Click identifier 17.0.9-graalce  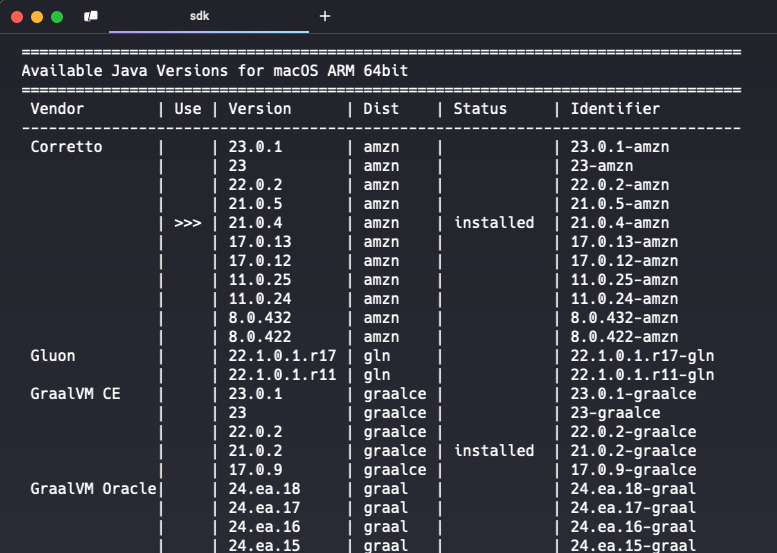tap(633, 470)
